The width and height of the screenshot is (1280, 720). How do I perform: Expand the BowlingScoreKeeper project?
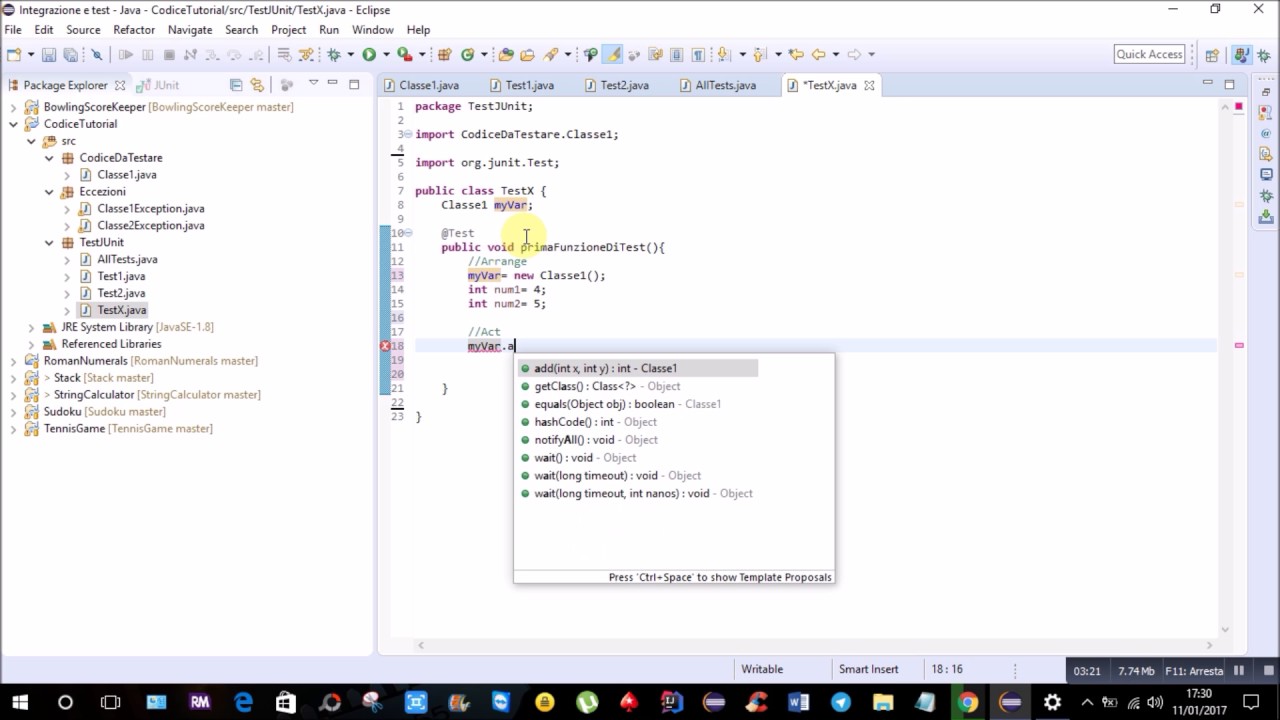[13, 107]
